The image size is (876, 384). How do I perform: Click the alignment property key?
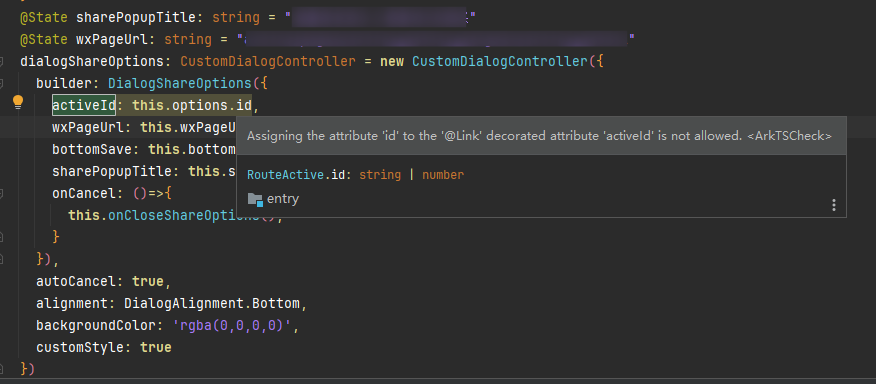tap(72, 304)
